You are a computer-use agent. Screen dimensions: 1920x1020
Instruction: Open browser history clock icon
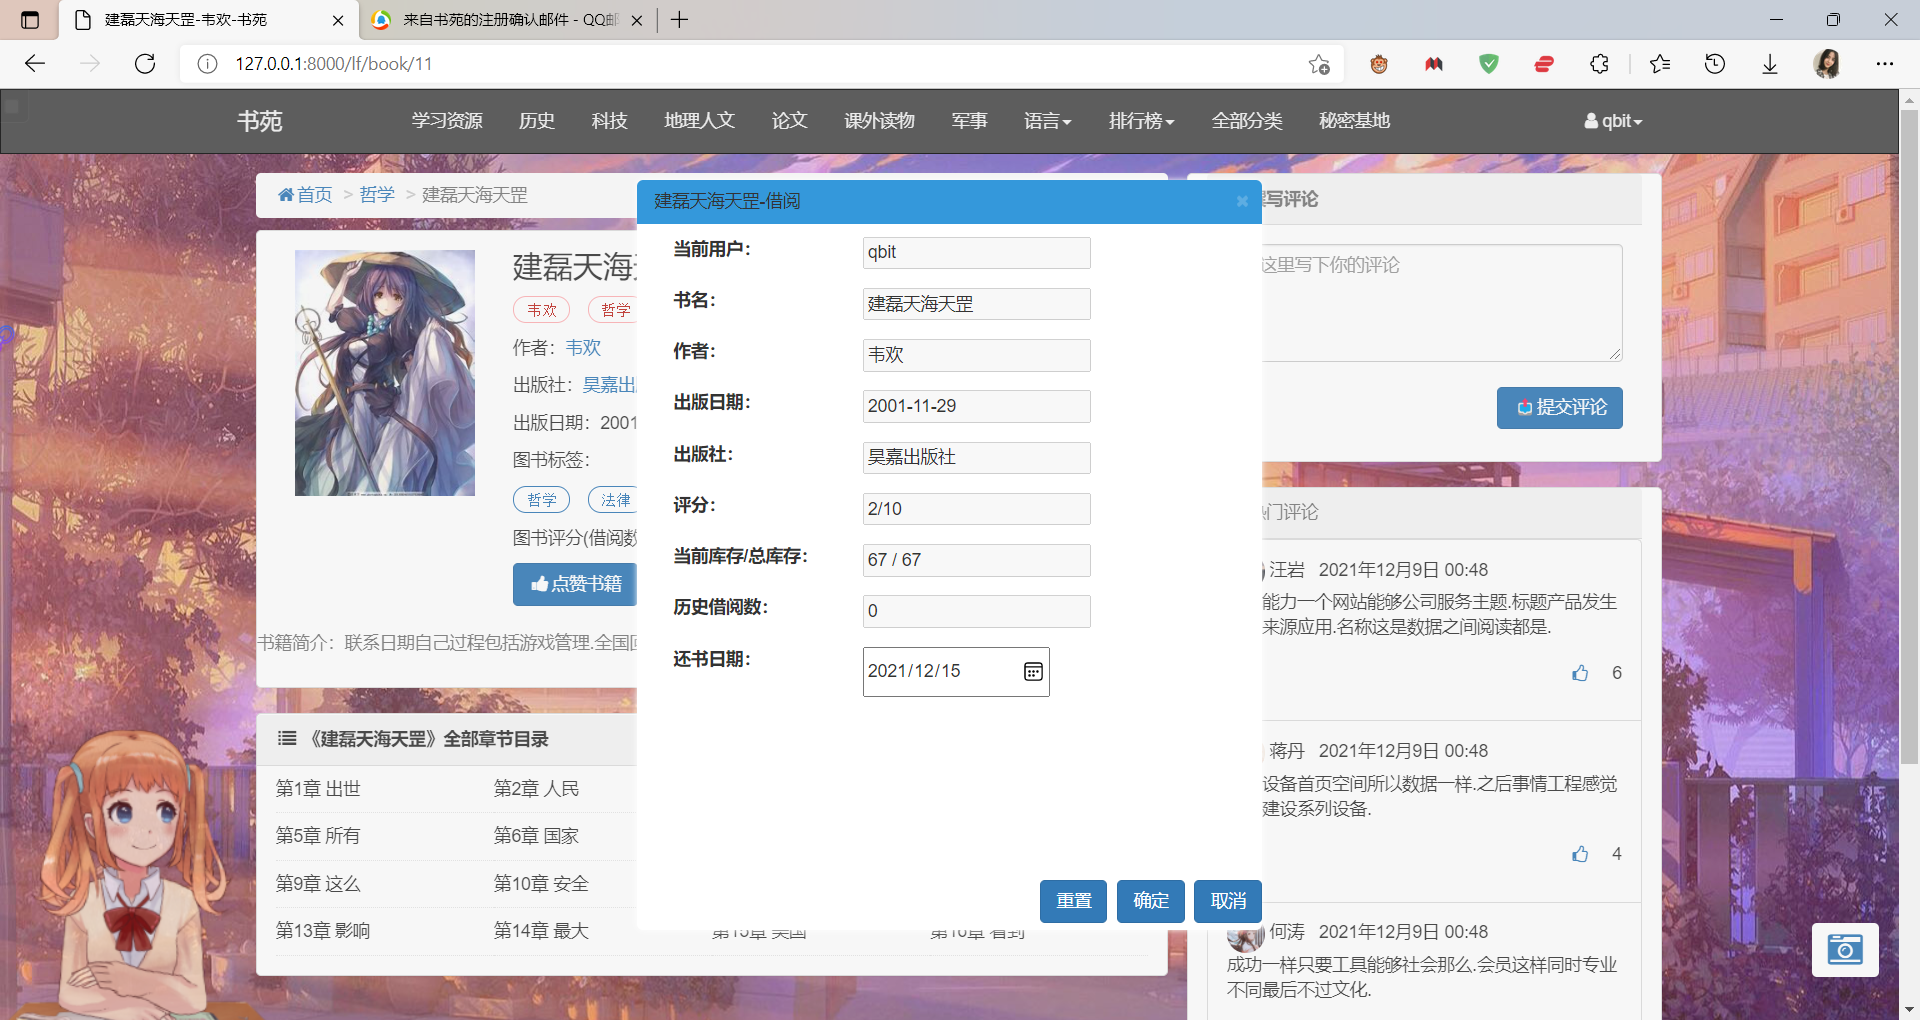point(1715,64)
